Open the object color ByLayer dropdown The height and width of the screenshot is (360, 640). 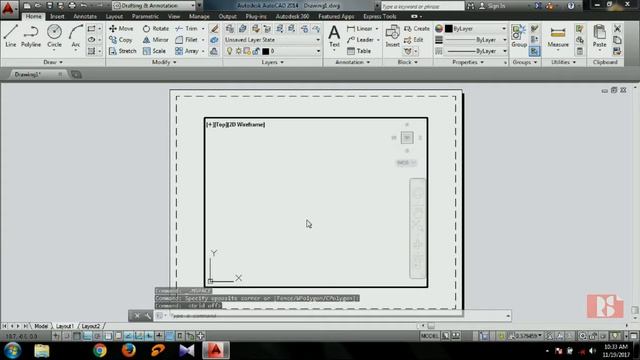tap(476, 29)
